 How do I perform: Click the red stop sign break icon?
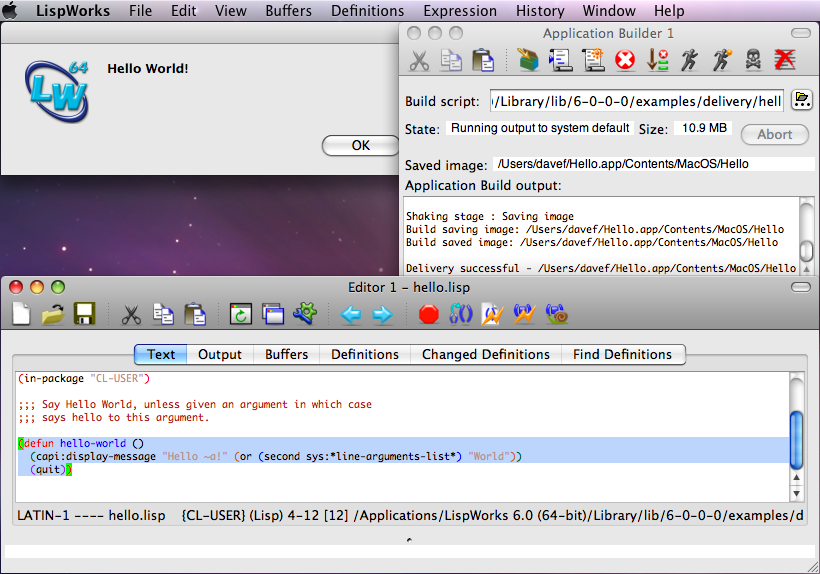coord(429,315)
